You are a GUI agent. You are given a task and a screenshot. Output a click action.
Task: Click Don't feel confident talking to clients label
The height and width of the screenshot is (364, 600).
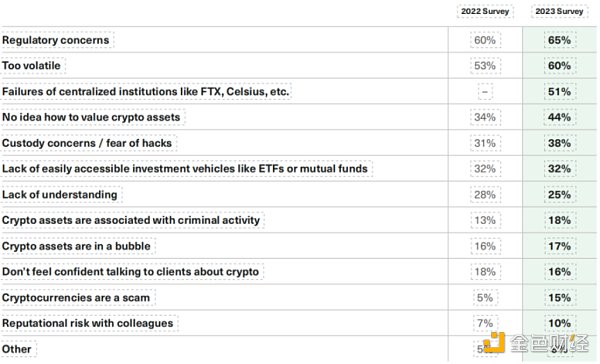[130, 271]
